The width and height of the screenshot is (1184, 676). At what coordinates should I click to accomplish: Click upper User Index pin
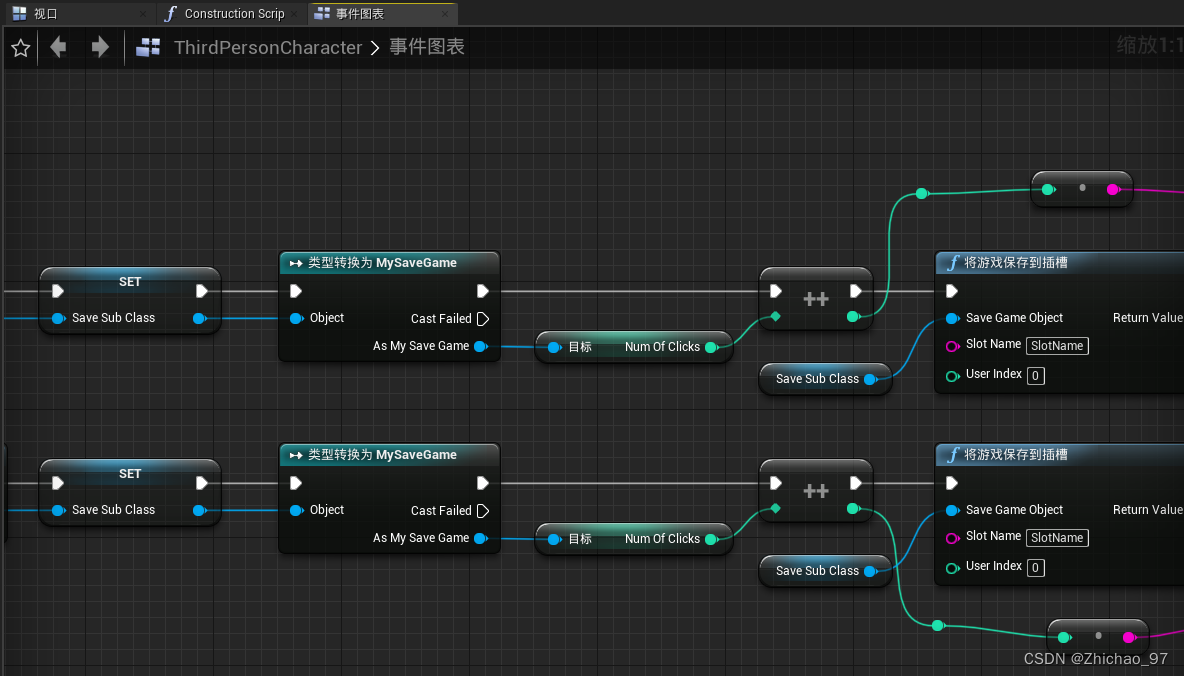tap(953, 375)
